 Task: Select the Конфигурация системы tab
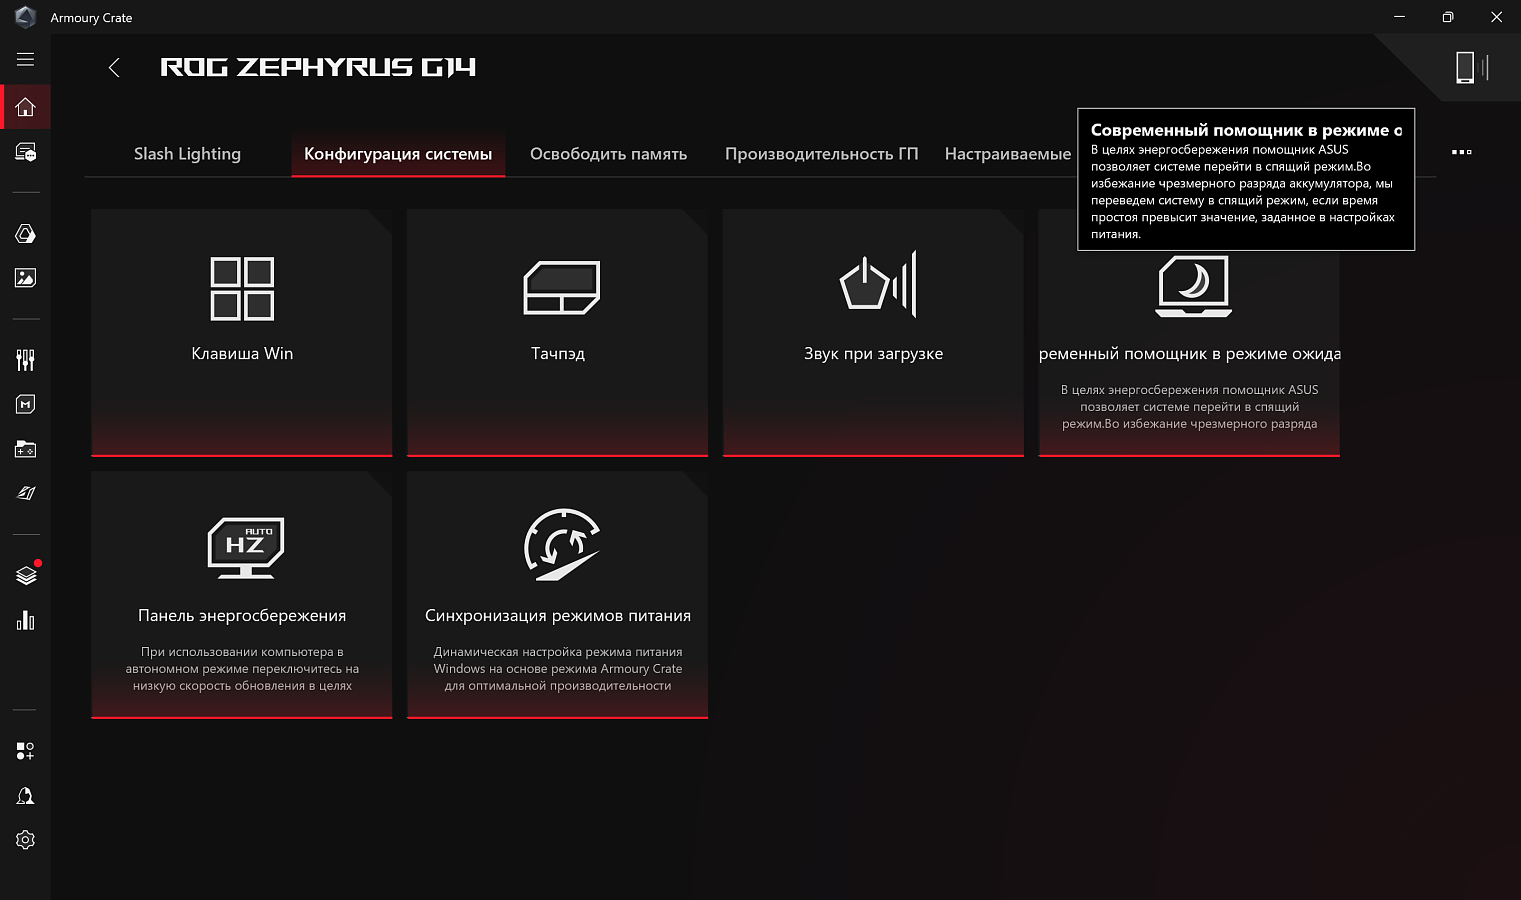(x=398, y=154)
